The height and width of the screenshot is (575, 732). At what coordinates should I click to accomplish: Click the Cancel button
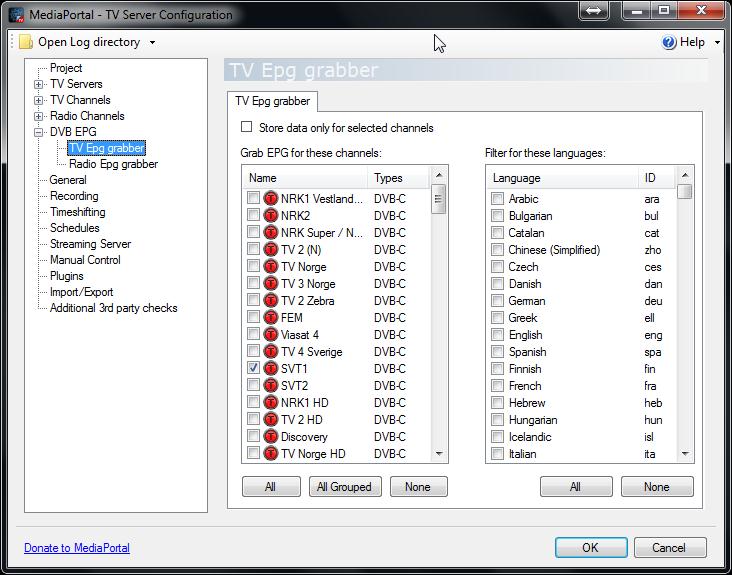670,547
